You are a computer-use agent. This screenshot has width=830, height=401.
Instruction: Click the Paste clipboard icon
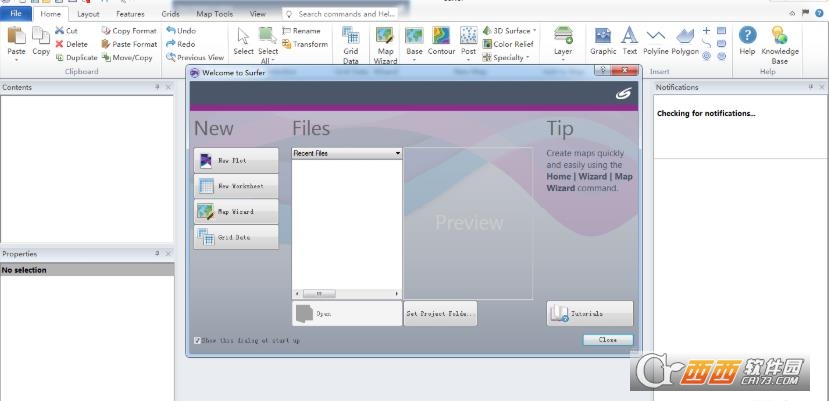point(16,36)
